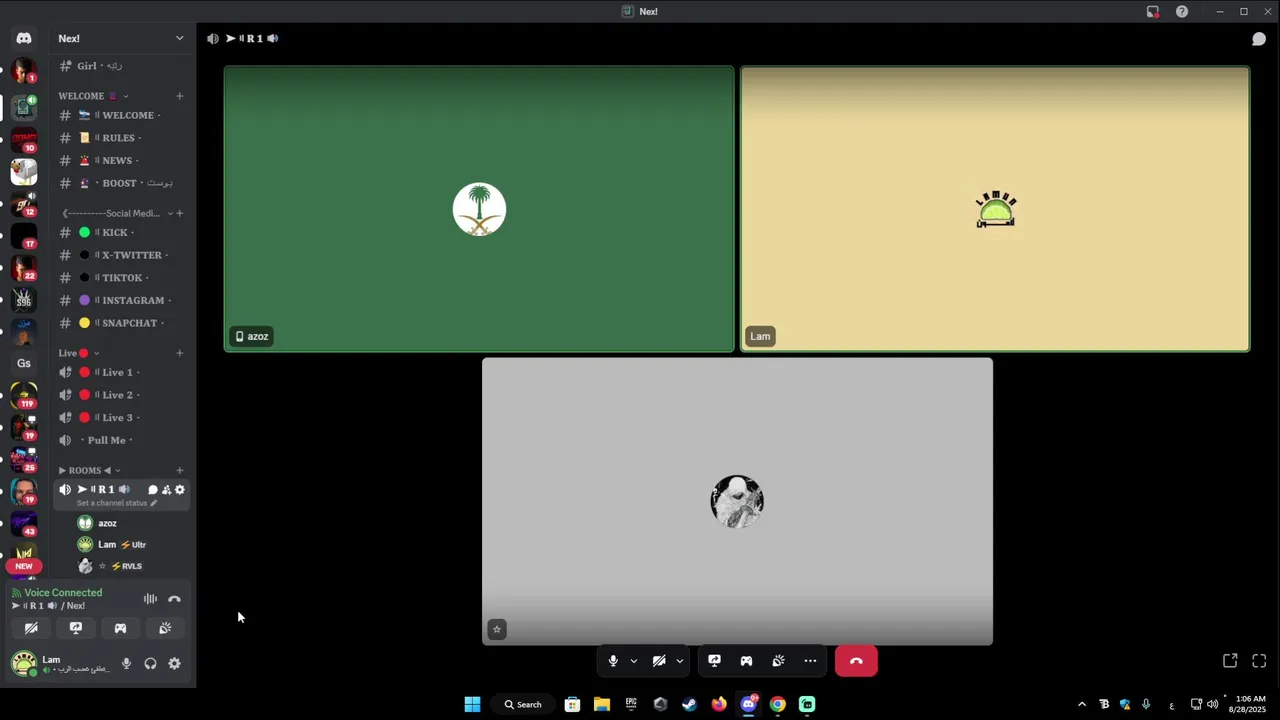Viewport: 1280px width, 720px height.
Task: Hang up with the red disconnect button
Action: (x=856, y=661)
